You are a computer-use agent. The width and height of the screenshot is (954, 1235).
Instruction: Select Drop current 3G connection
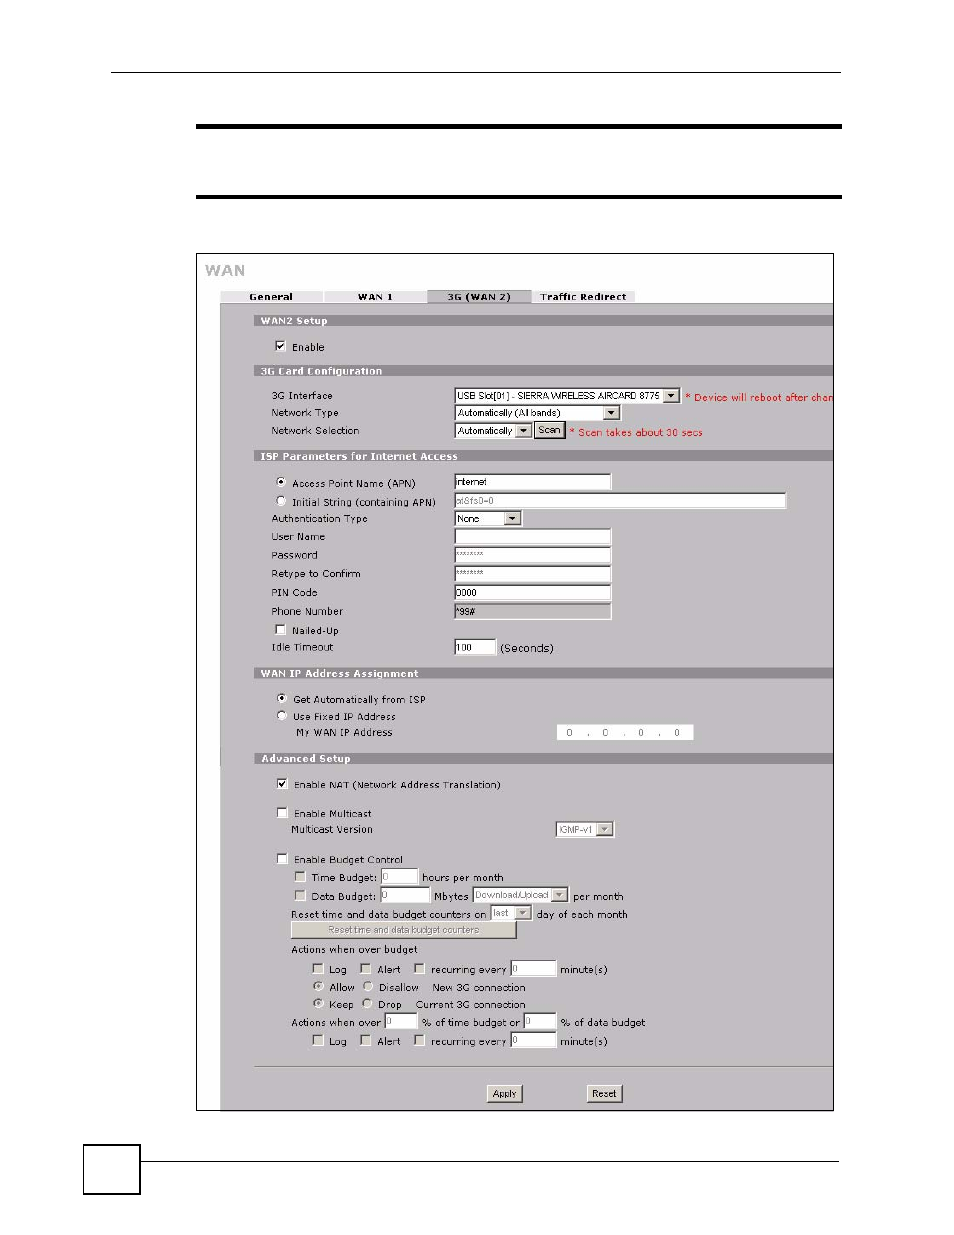tap(368, 1003)
